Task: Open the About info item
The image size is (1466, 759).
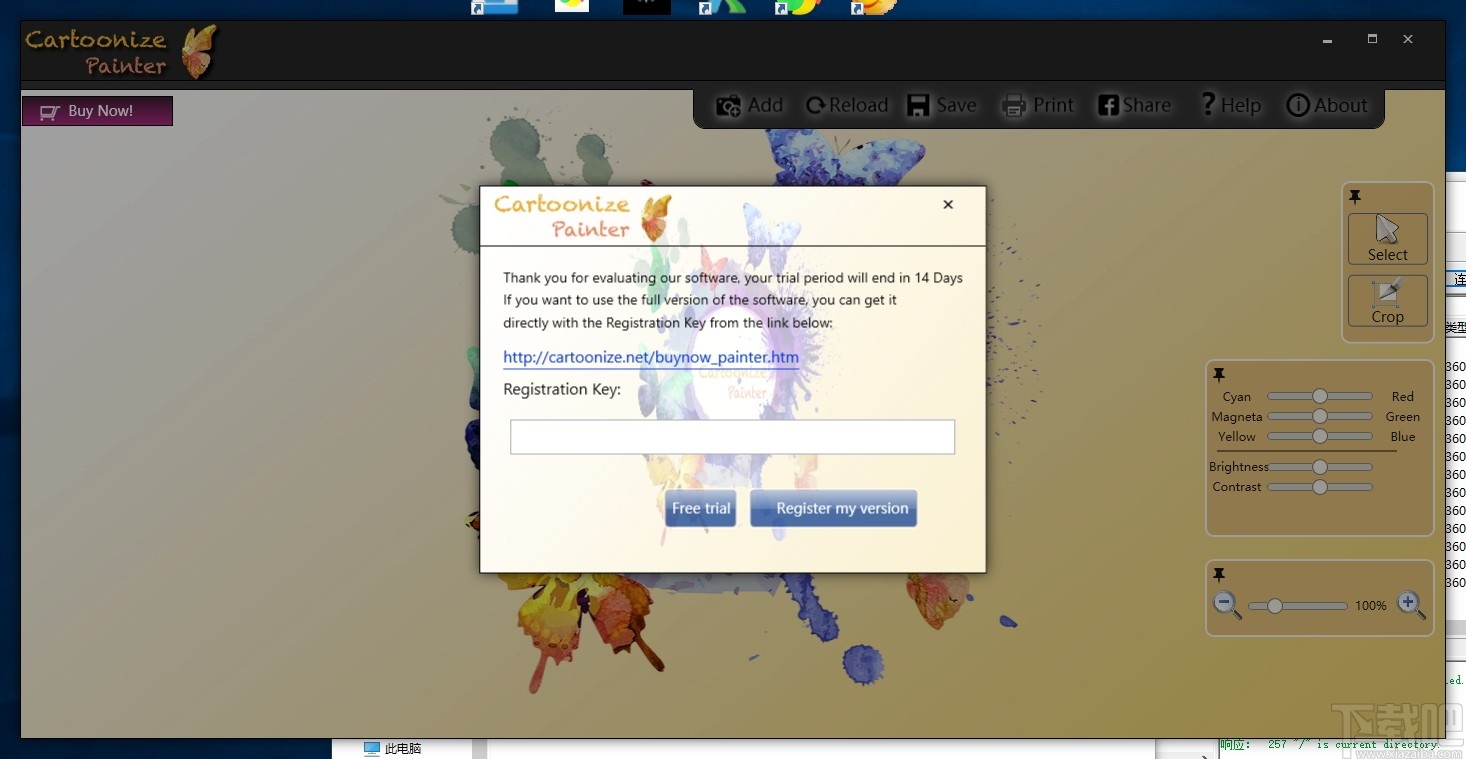Action: (x=1327, y=105)
